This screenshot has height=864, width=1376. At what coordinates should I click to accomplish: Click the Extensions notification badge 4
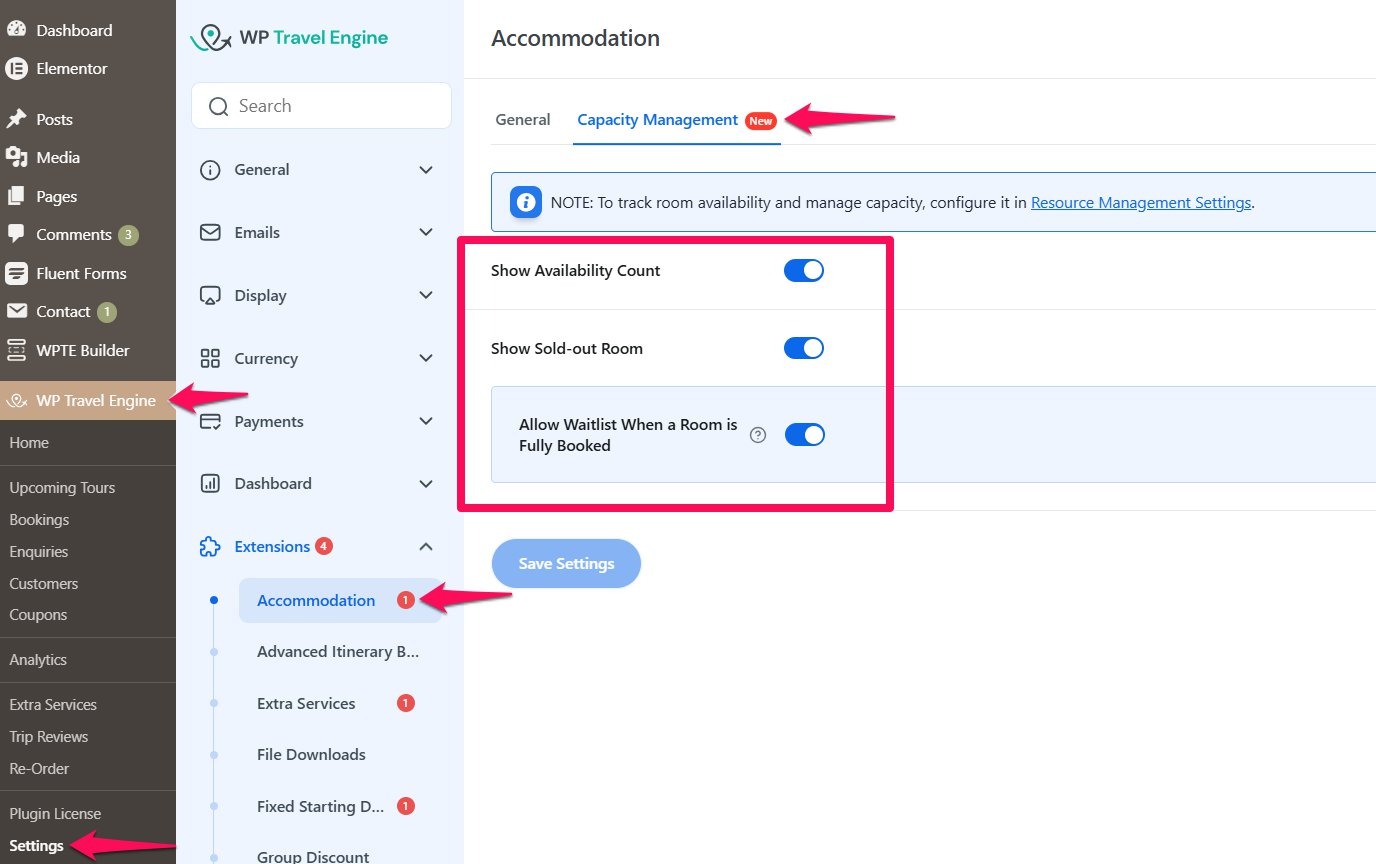324,546
